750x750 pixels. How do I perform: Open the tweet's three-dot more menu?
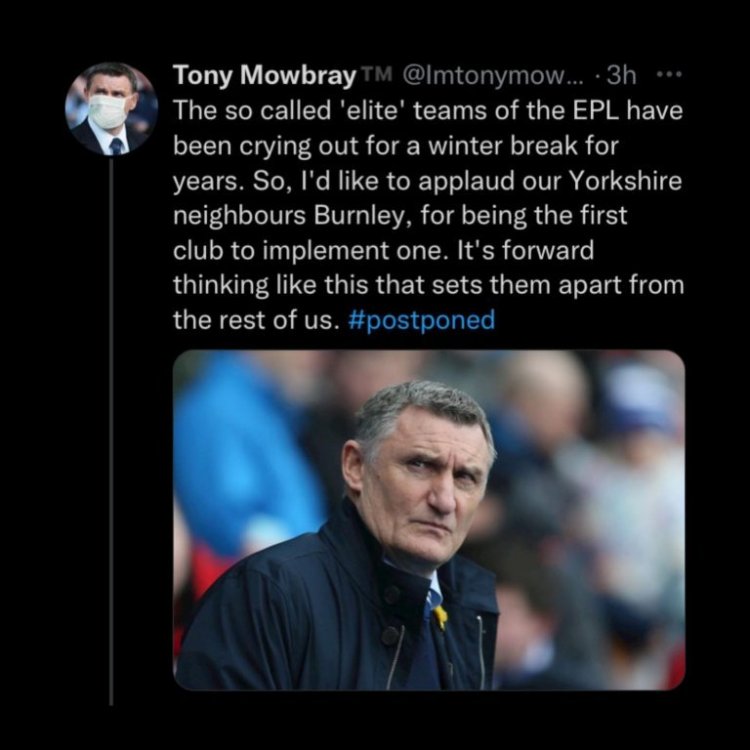[668, 76]
